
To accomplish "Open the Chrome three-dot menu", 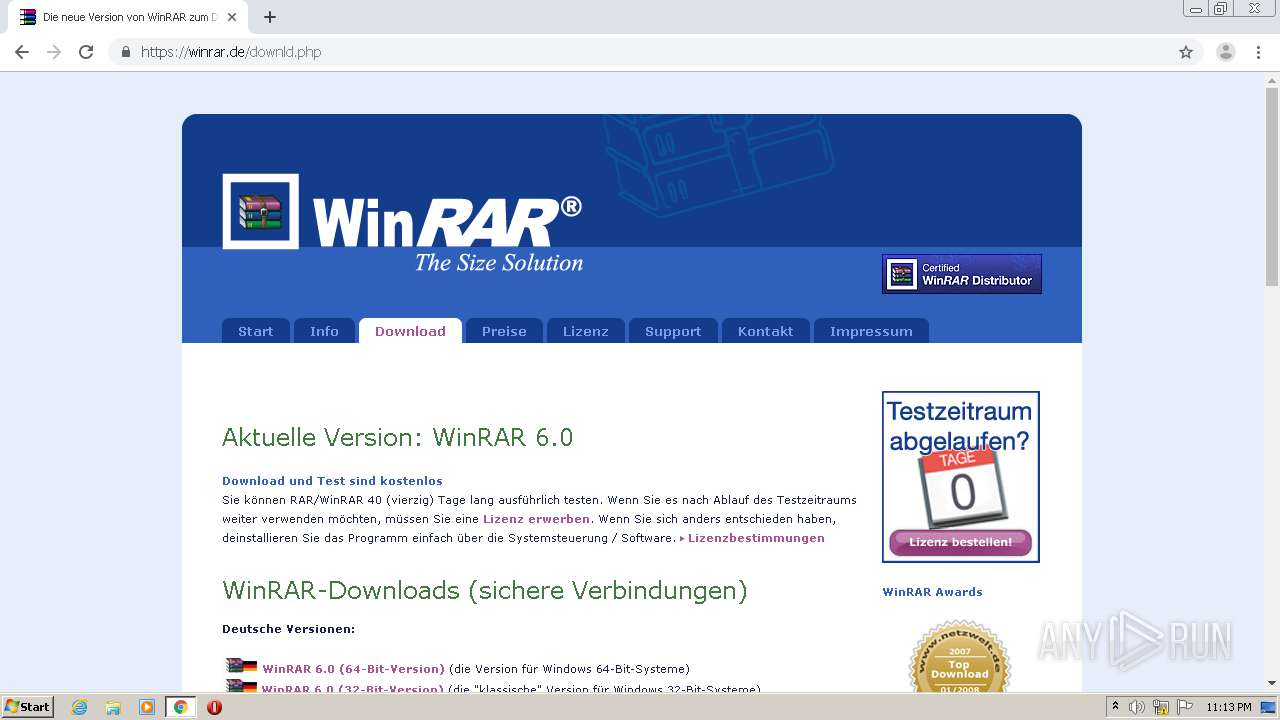I will (x=1258, y=52).
